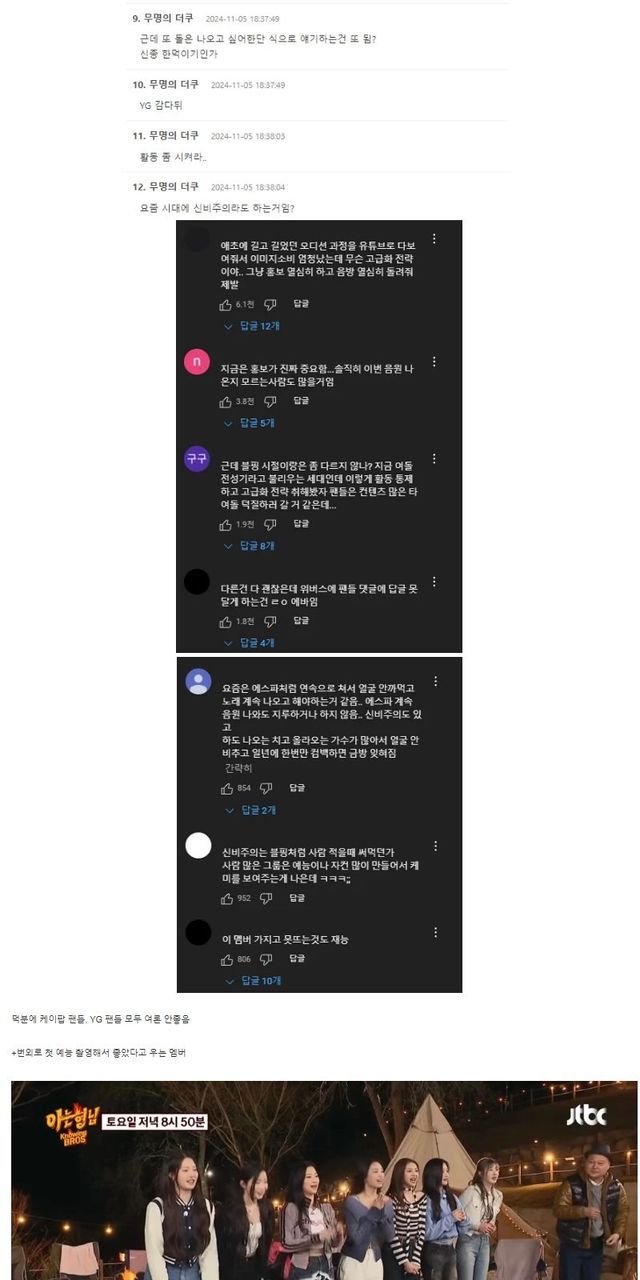Click the pink 'n' commenter avatar
The image size is (640, 1280).
pos(198,362)
